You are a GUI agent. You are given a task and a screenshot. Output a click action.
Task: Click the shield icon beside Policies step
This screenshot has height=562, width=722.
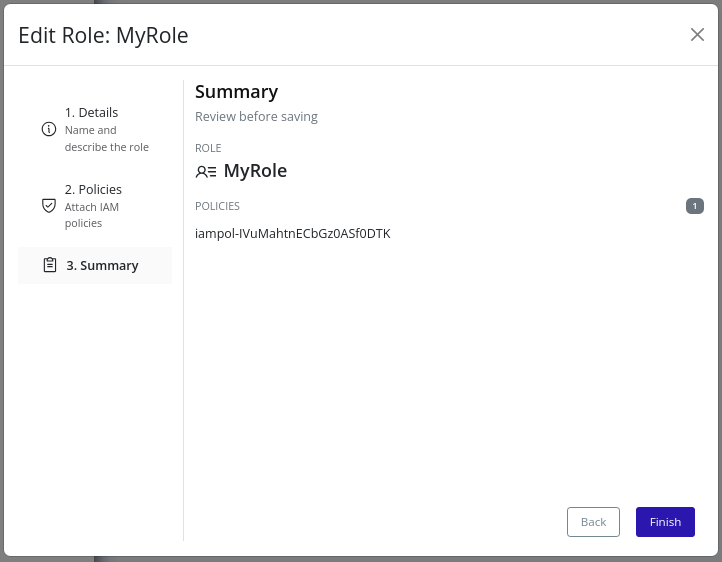tap(49, 205)
